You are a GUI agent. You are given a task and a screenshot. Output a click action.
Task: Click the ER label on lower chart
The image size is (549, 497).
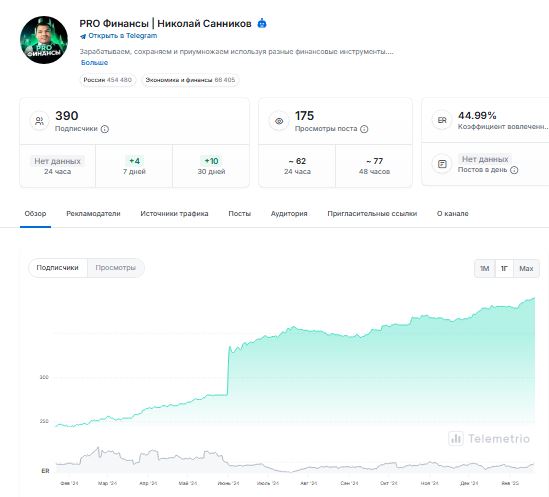click(46, 471)
